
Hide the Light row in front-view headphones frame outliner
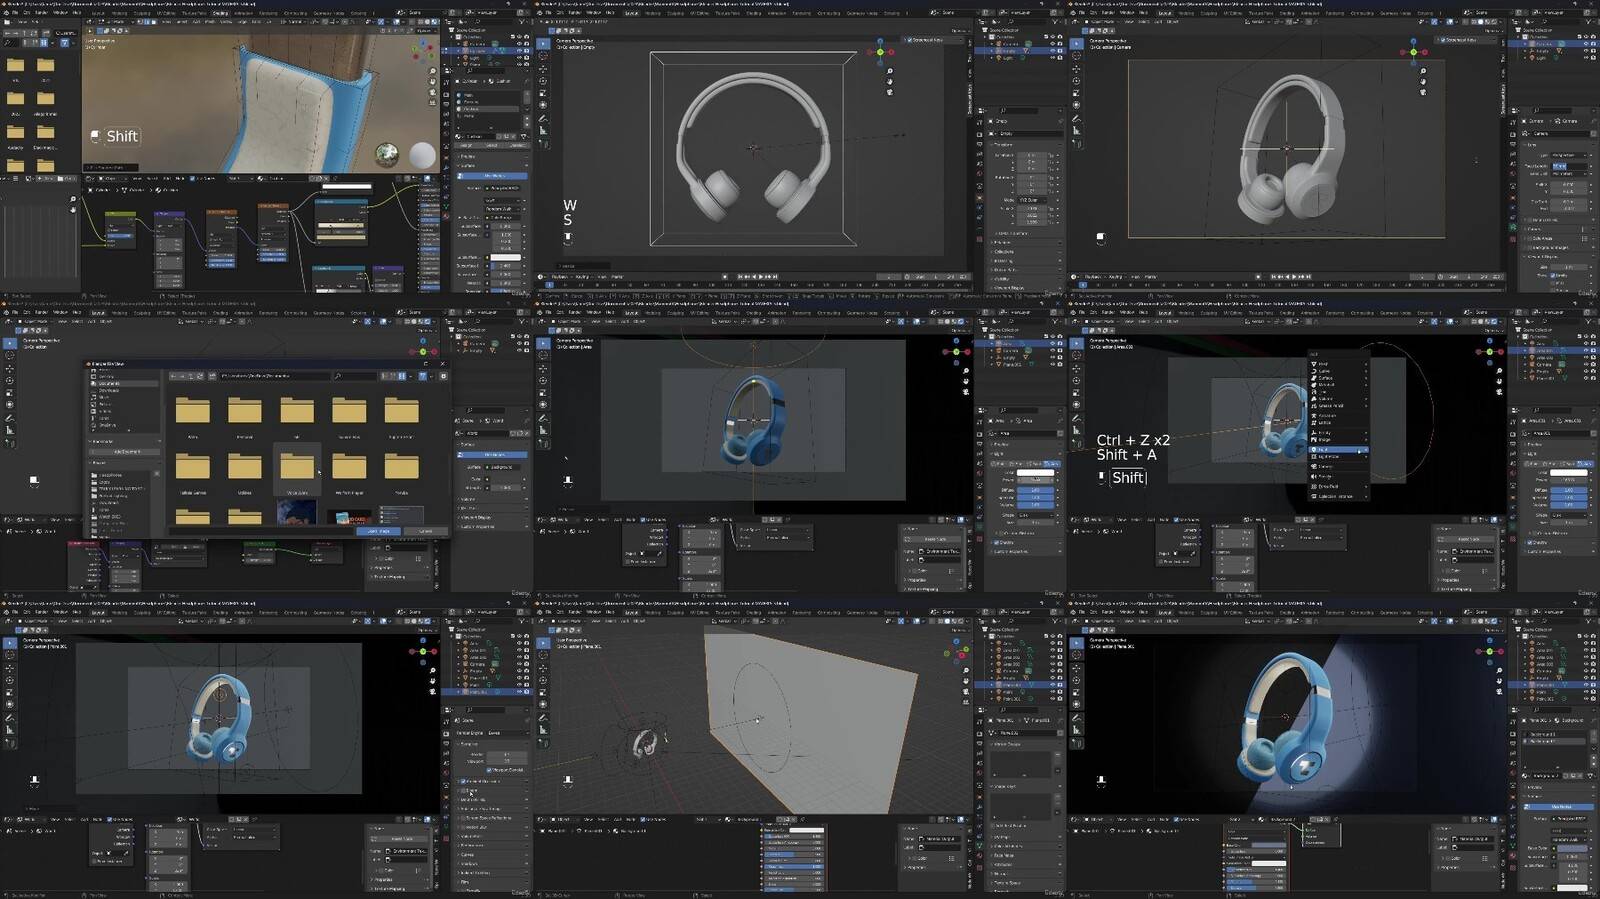coord(1052,58)
